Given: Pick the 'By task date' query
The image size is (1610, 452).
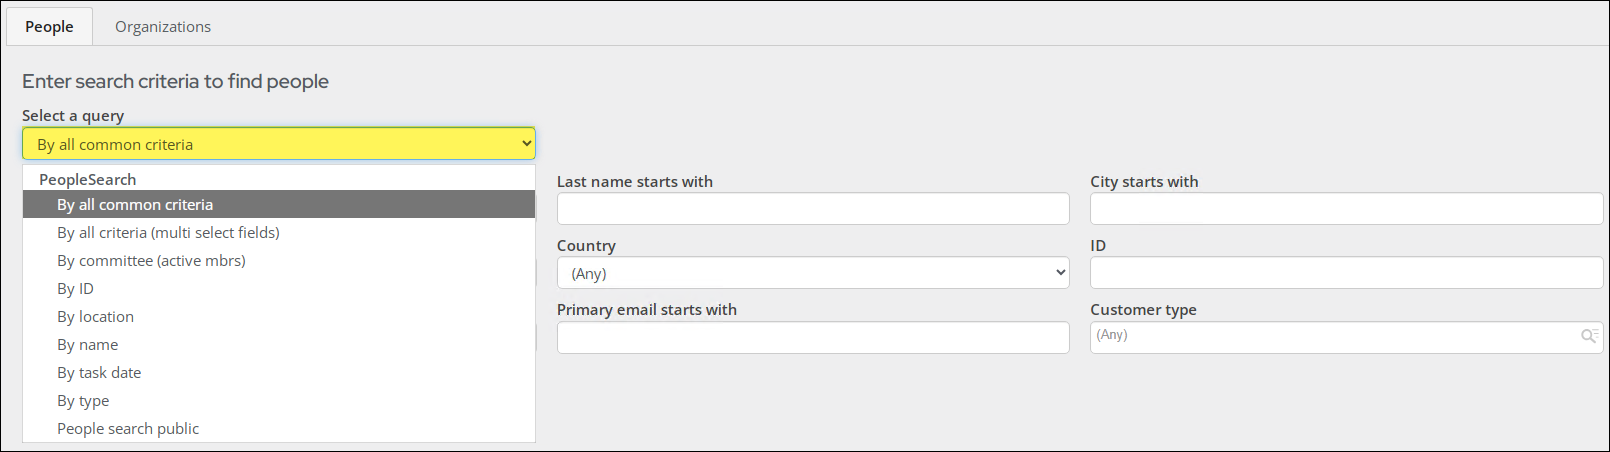Looking at the screenshot, I should coord(99,373).
